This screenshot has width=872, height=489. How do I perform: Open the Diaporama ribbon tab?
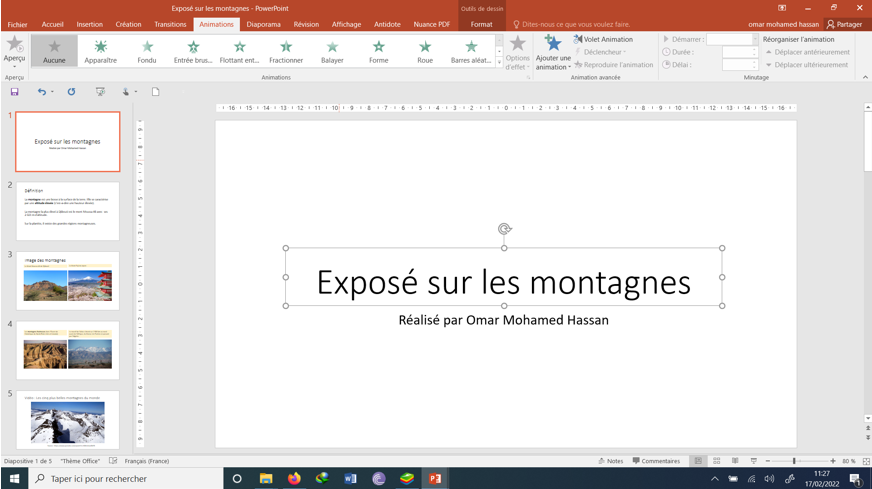(x=263, y=24)
